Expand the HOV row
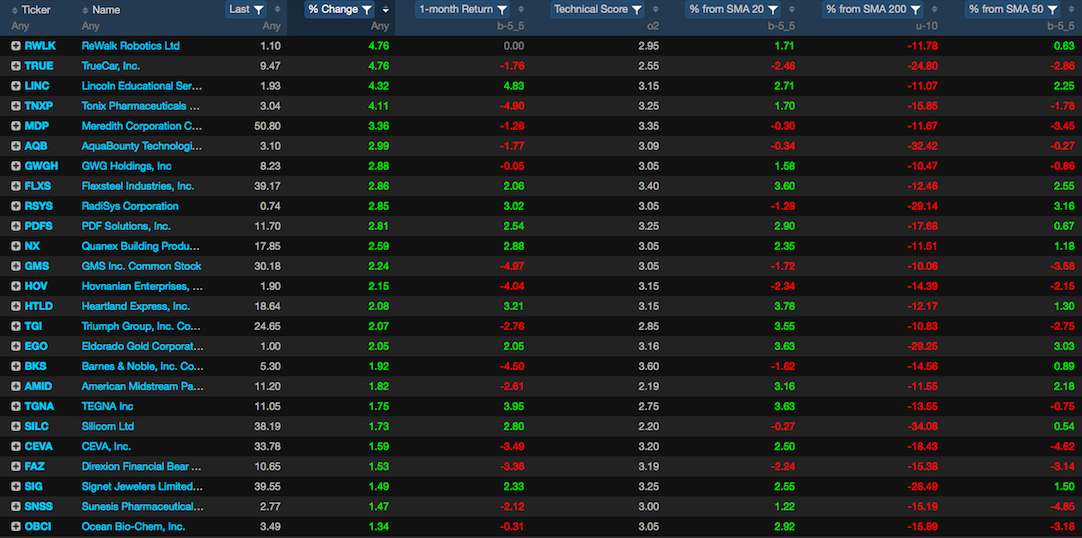Screen dimensions: 1082x538 [x=16, y=286]
